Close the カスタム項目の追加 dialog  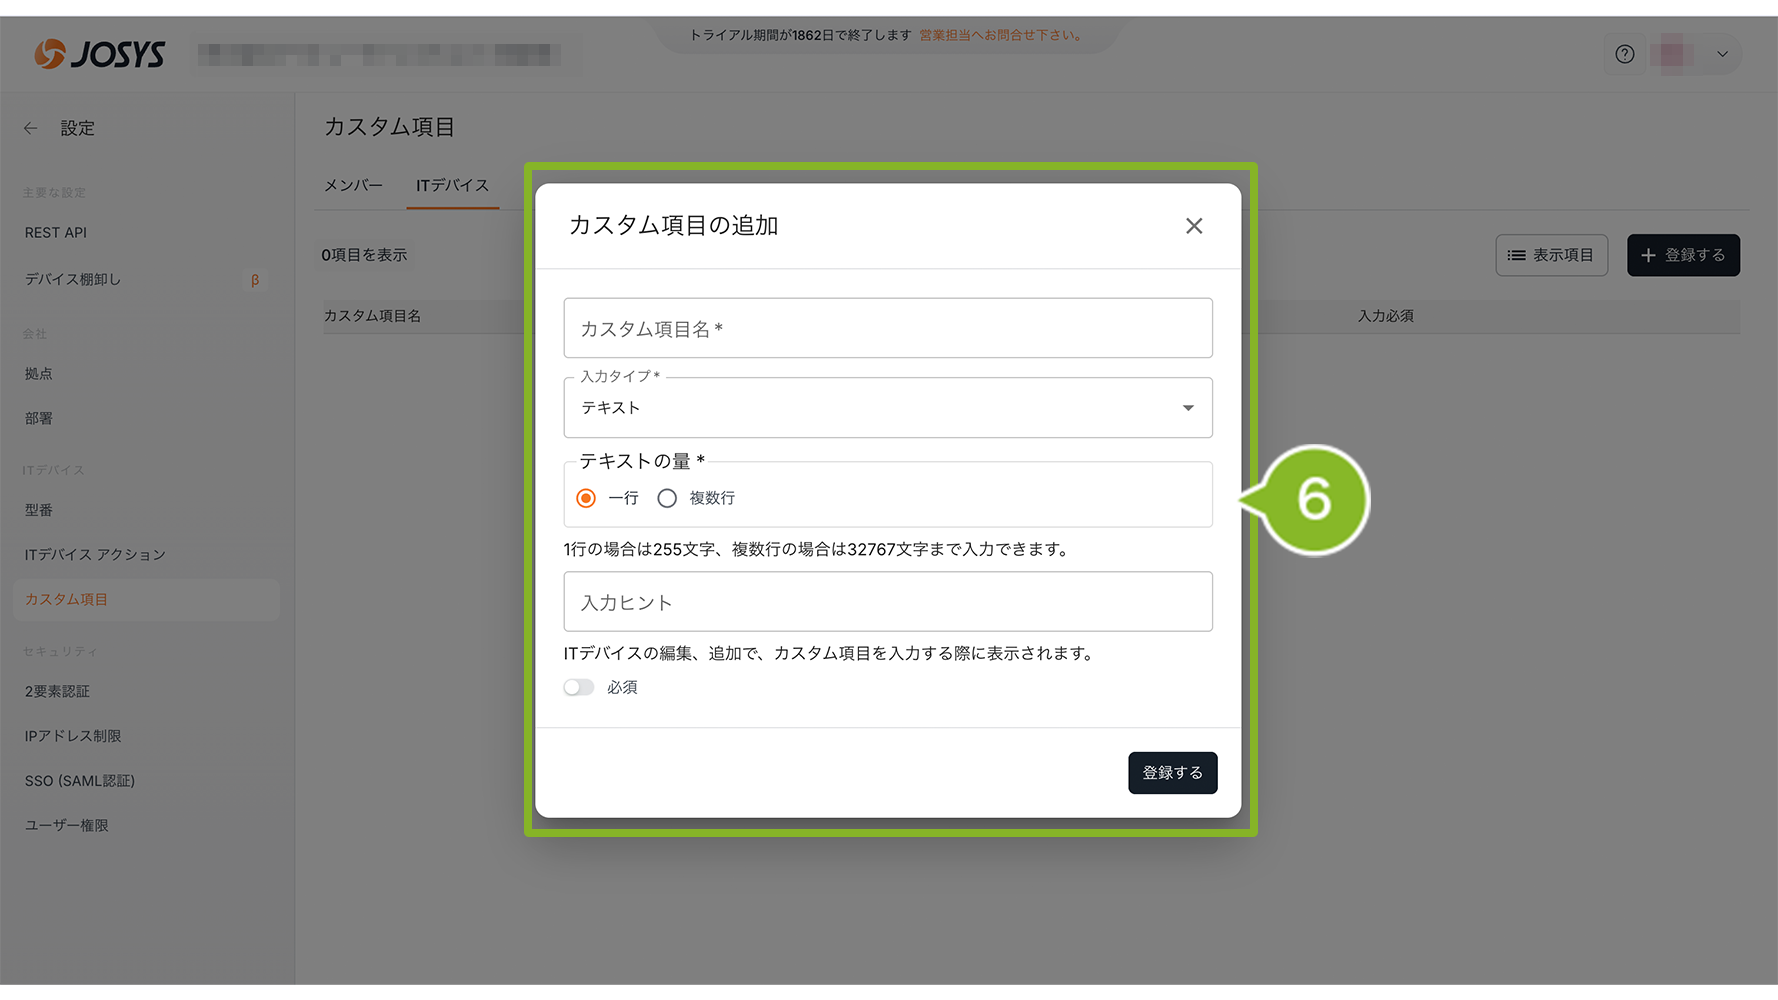pyautogui.click(x=1193, y=226)
